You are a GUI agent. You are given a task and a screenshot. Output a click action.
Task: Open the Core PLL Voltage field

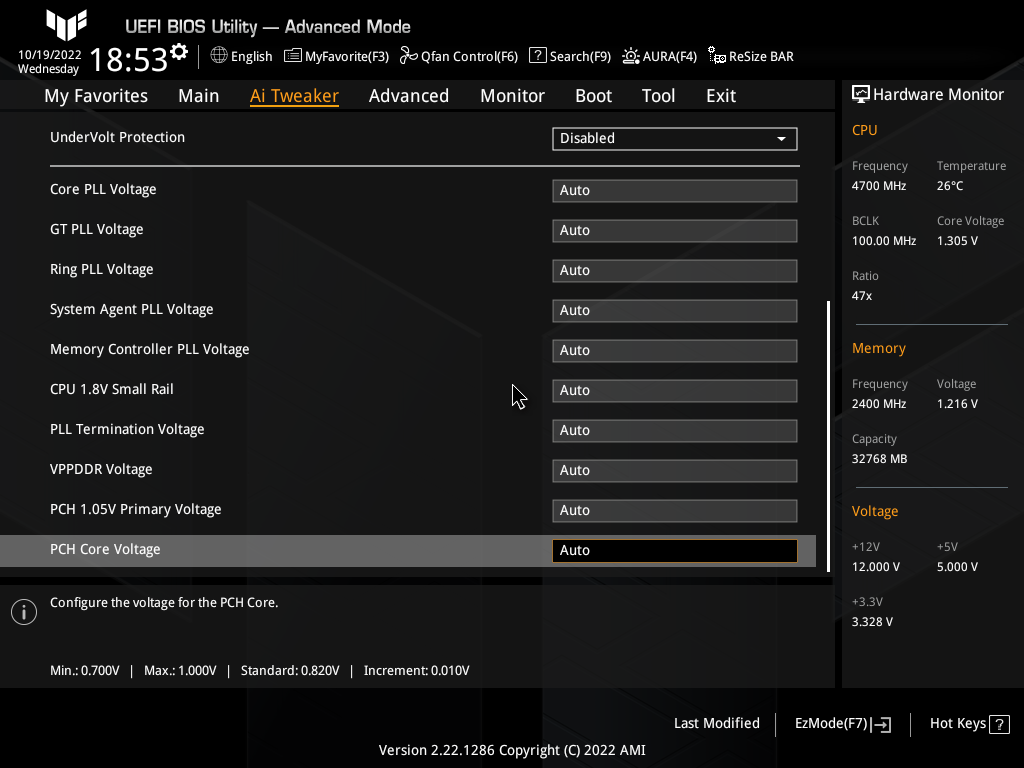pos(674,190)
